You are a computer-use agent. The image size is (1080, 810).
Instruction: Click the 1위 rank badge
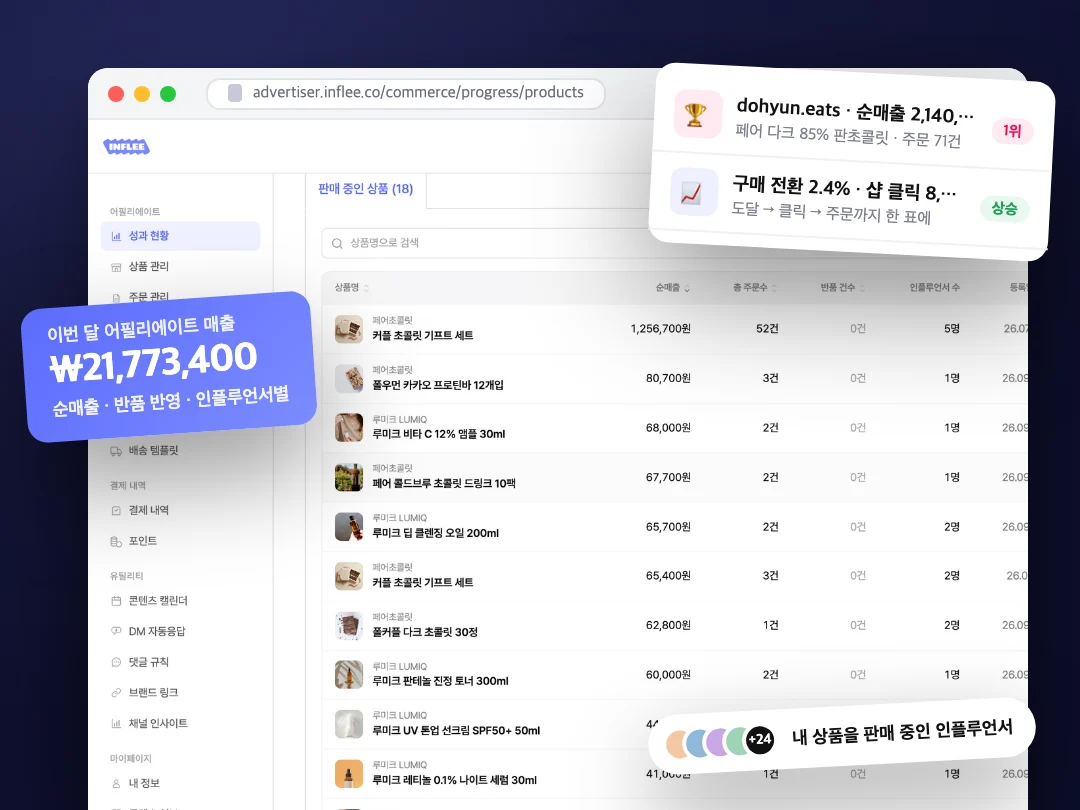pos(1012,131)
